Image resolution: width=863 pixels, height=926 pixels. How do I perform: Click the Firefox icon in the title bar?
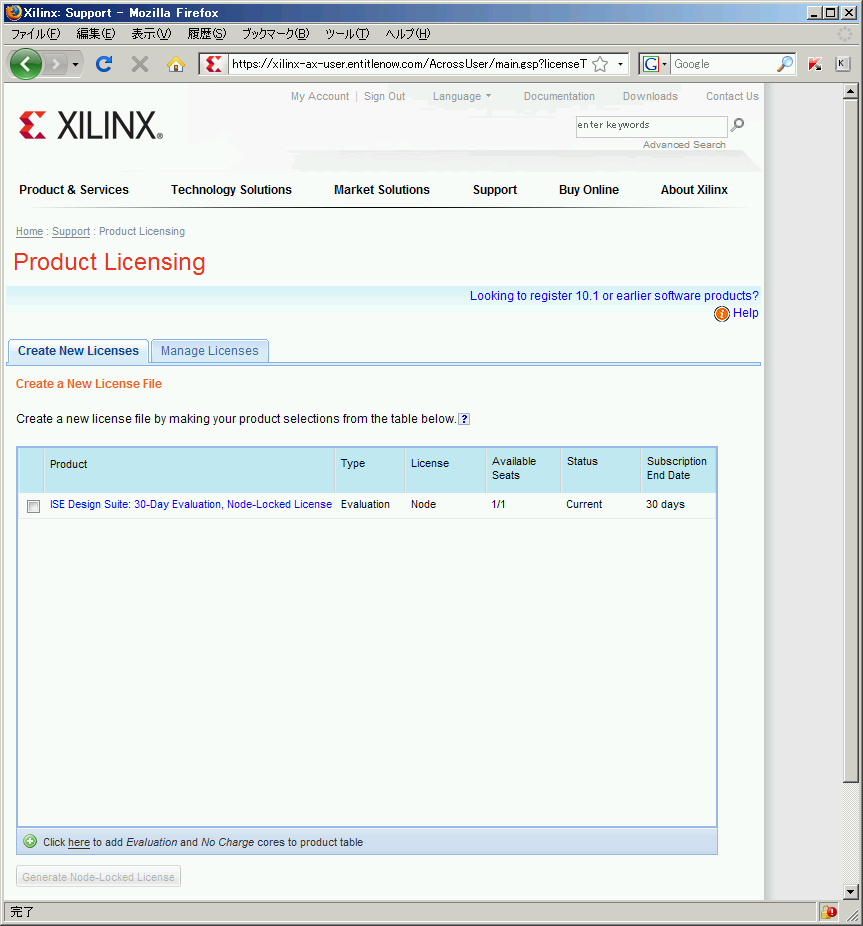pos(13,12)
